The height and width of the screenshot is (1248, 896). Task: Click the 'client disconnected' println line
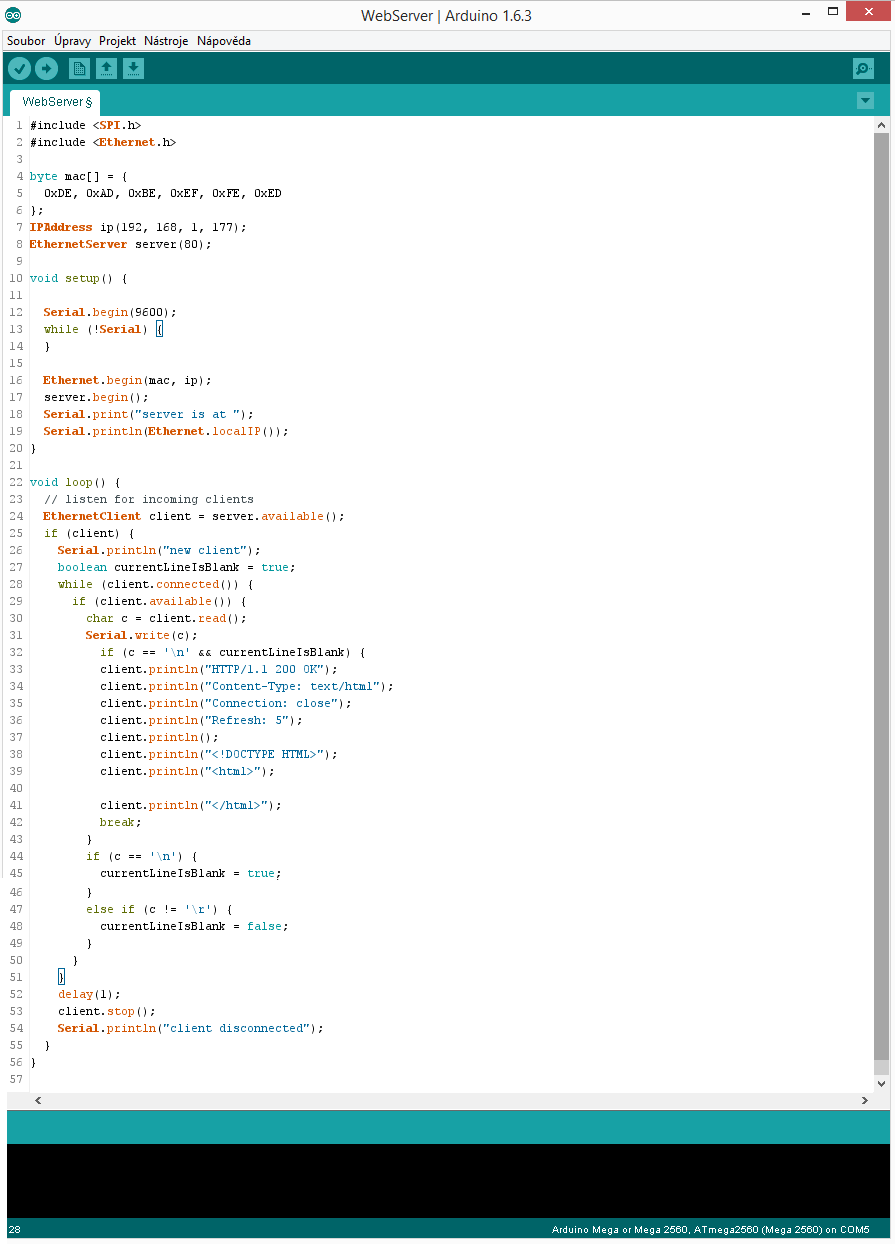(191, 1028)
